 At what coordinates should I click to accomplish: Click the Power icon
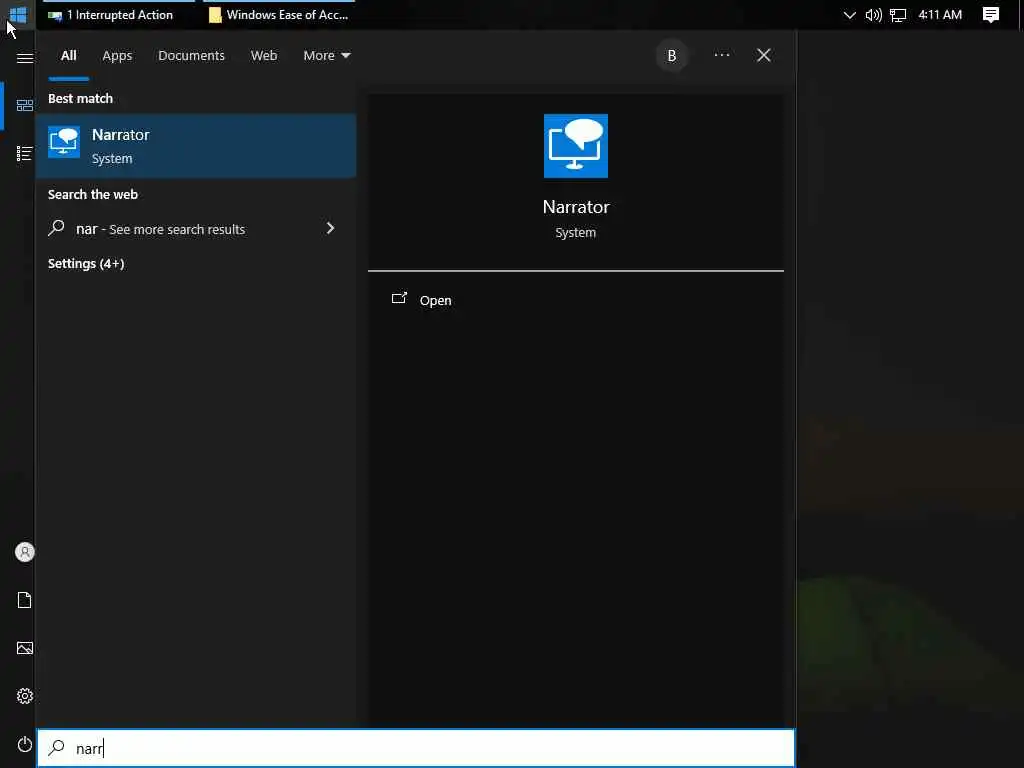pyautogui.click(x=25, y=744)
